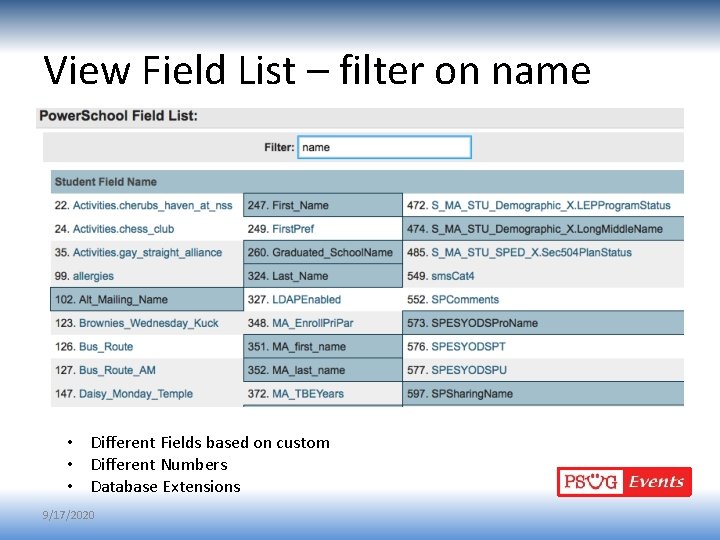Select the MA_first_name field entry
The height and width of the screenshot is (540, 720).
(323, 347)
